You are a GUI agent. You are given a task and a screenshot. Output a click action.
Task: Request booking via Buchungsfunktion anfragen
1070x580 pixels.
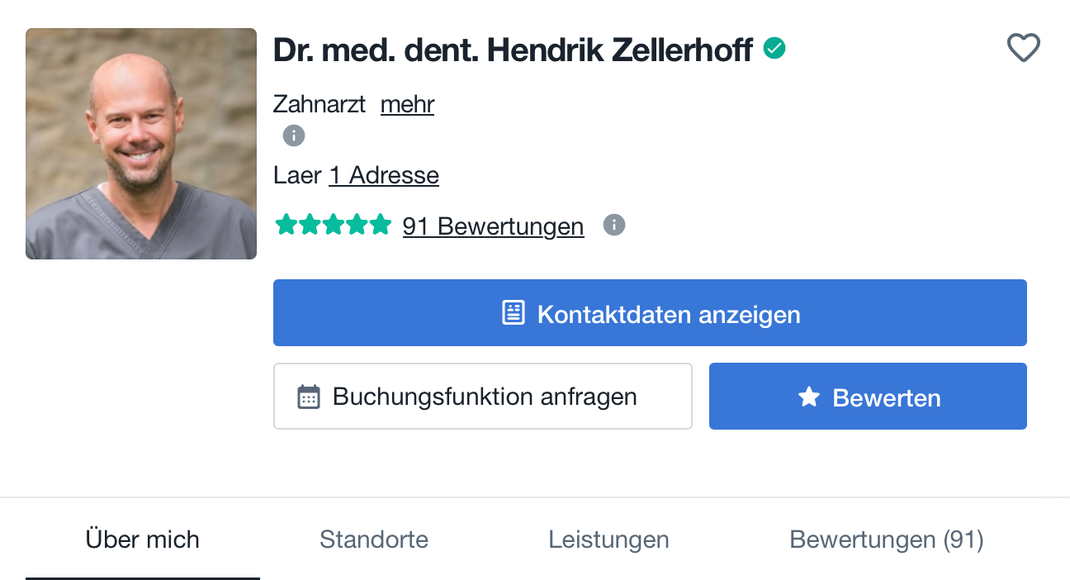[x=482, y=396]
